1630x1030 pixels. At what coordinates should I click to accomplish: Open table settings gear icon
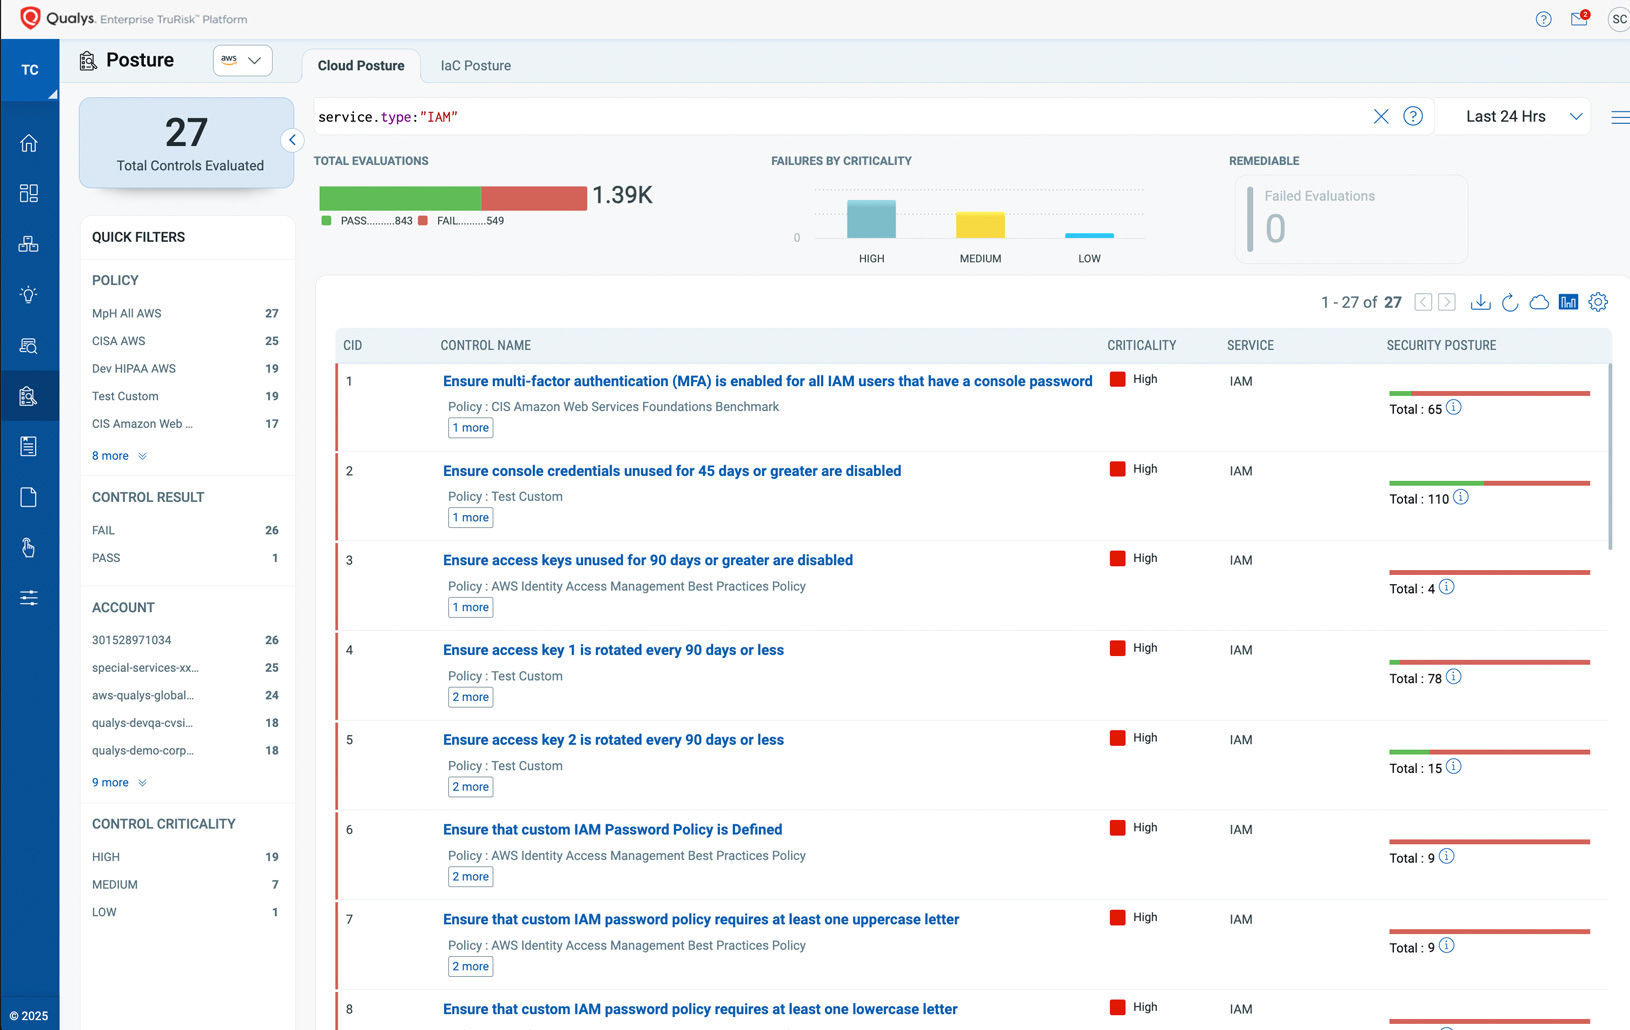click(x=1598, y=302)
